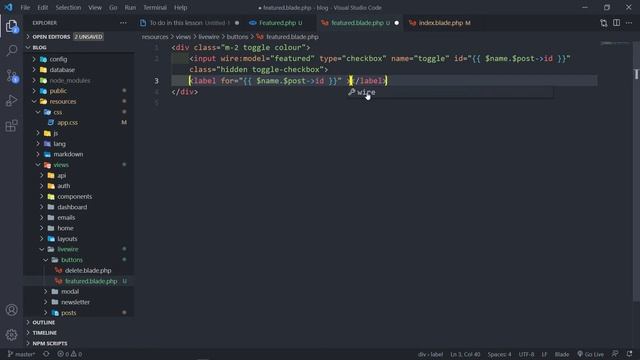The height and width of the screenshot is (360, 640).
Task: Open the Manage settings gear
Action: (11, 335)
